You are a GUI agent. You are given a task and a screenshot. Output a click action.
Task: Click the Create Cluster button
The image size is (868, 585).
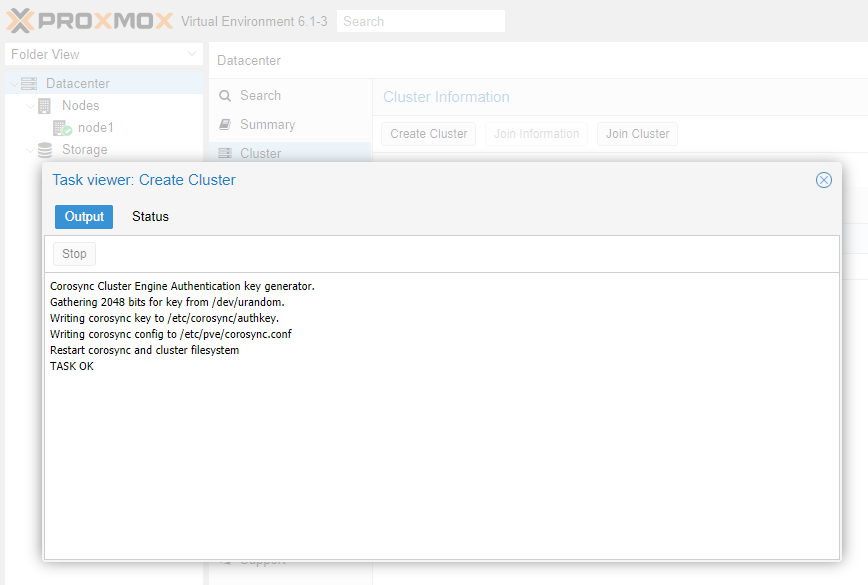point(429,134)
